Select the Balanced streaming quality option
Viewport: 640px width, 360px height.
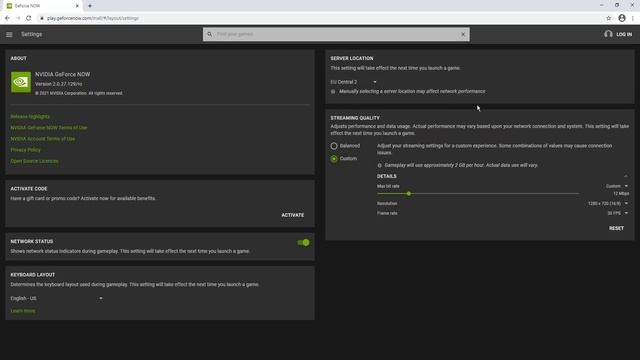334,146
